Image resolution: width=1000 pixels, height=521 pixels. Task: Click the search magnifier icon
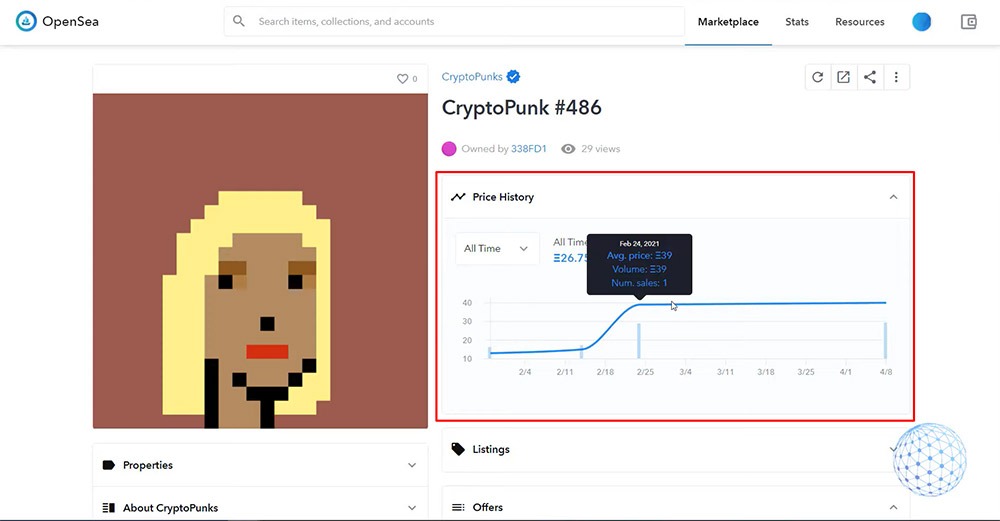click(239, 21)
